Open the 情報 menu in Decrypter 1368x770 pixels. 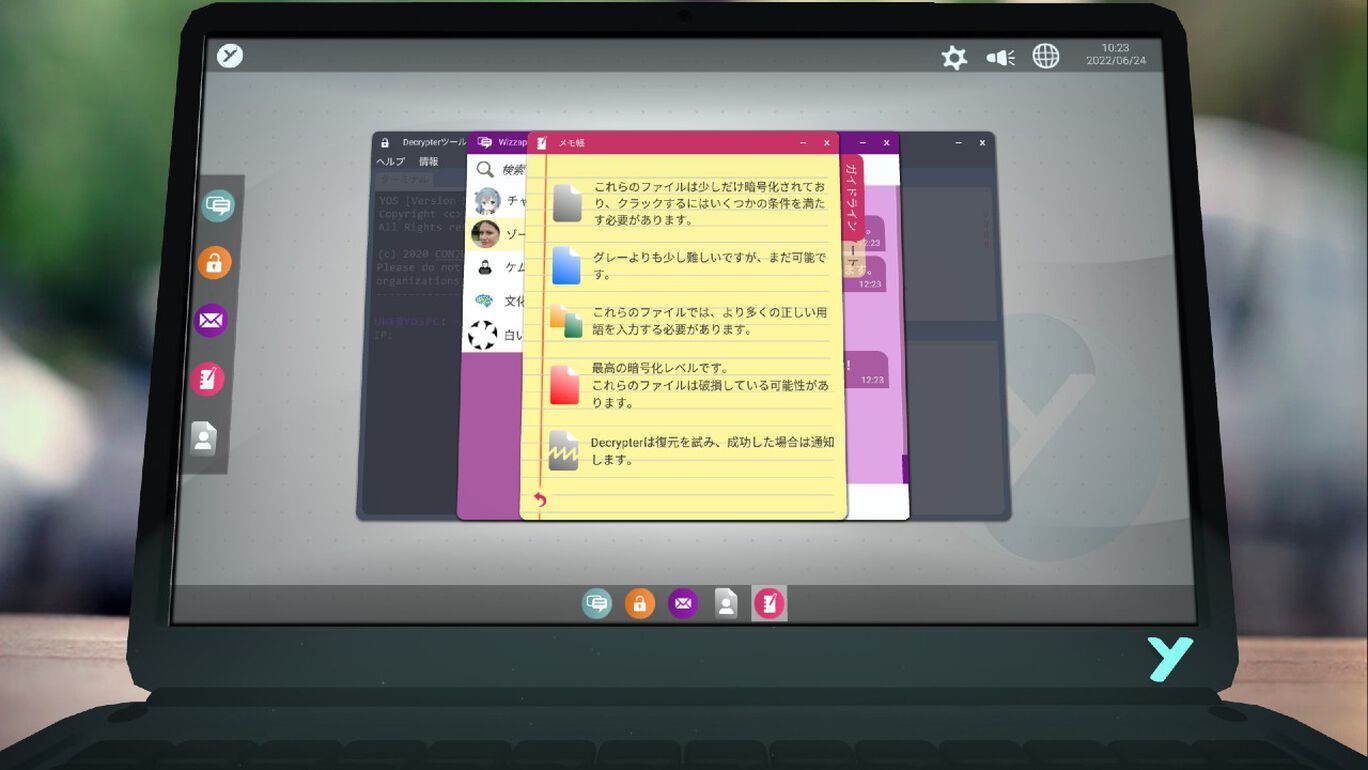click(x=428, y=162)
